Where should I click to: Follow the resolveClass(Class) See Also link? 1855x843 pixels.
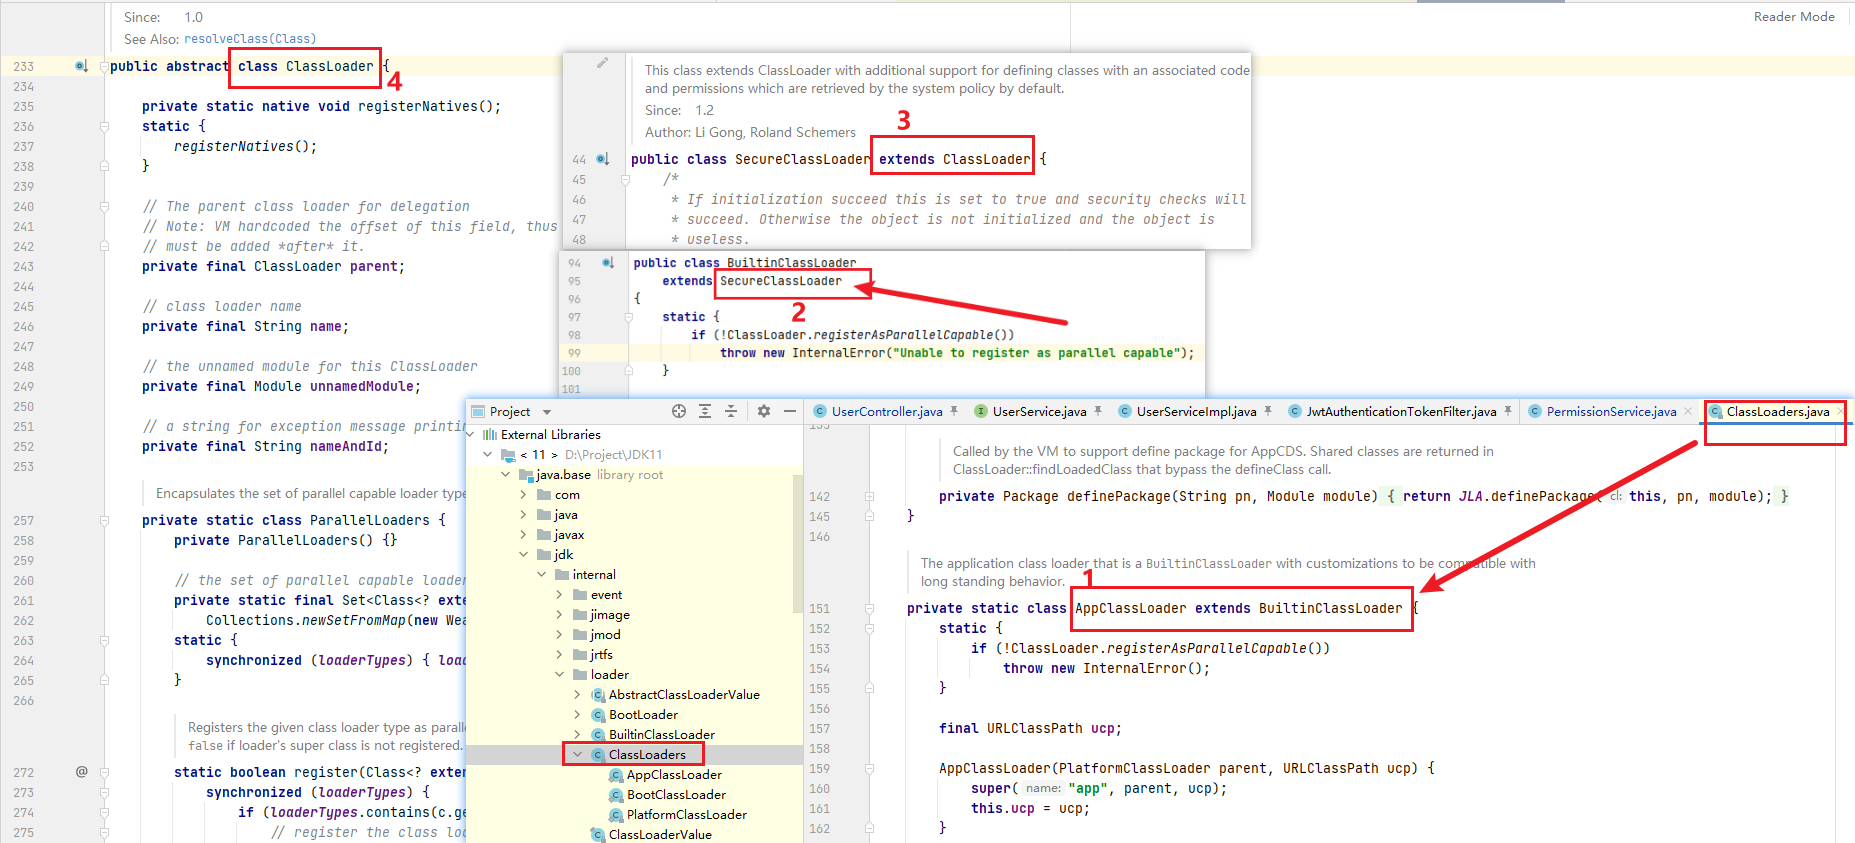click(x=250, y=39)
